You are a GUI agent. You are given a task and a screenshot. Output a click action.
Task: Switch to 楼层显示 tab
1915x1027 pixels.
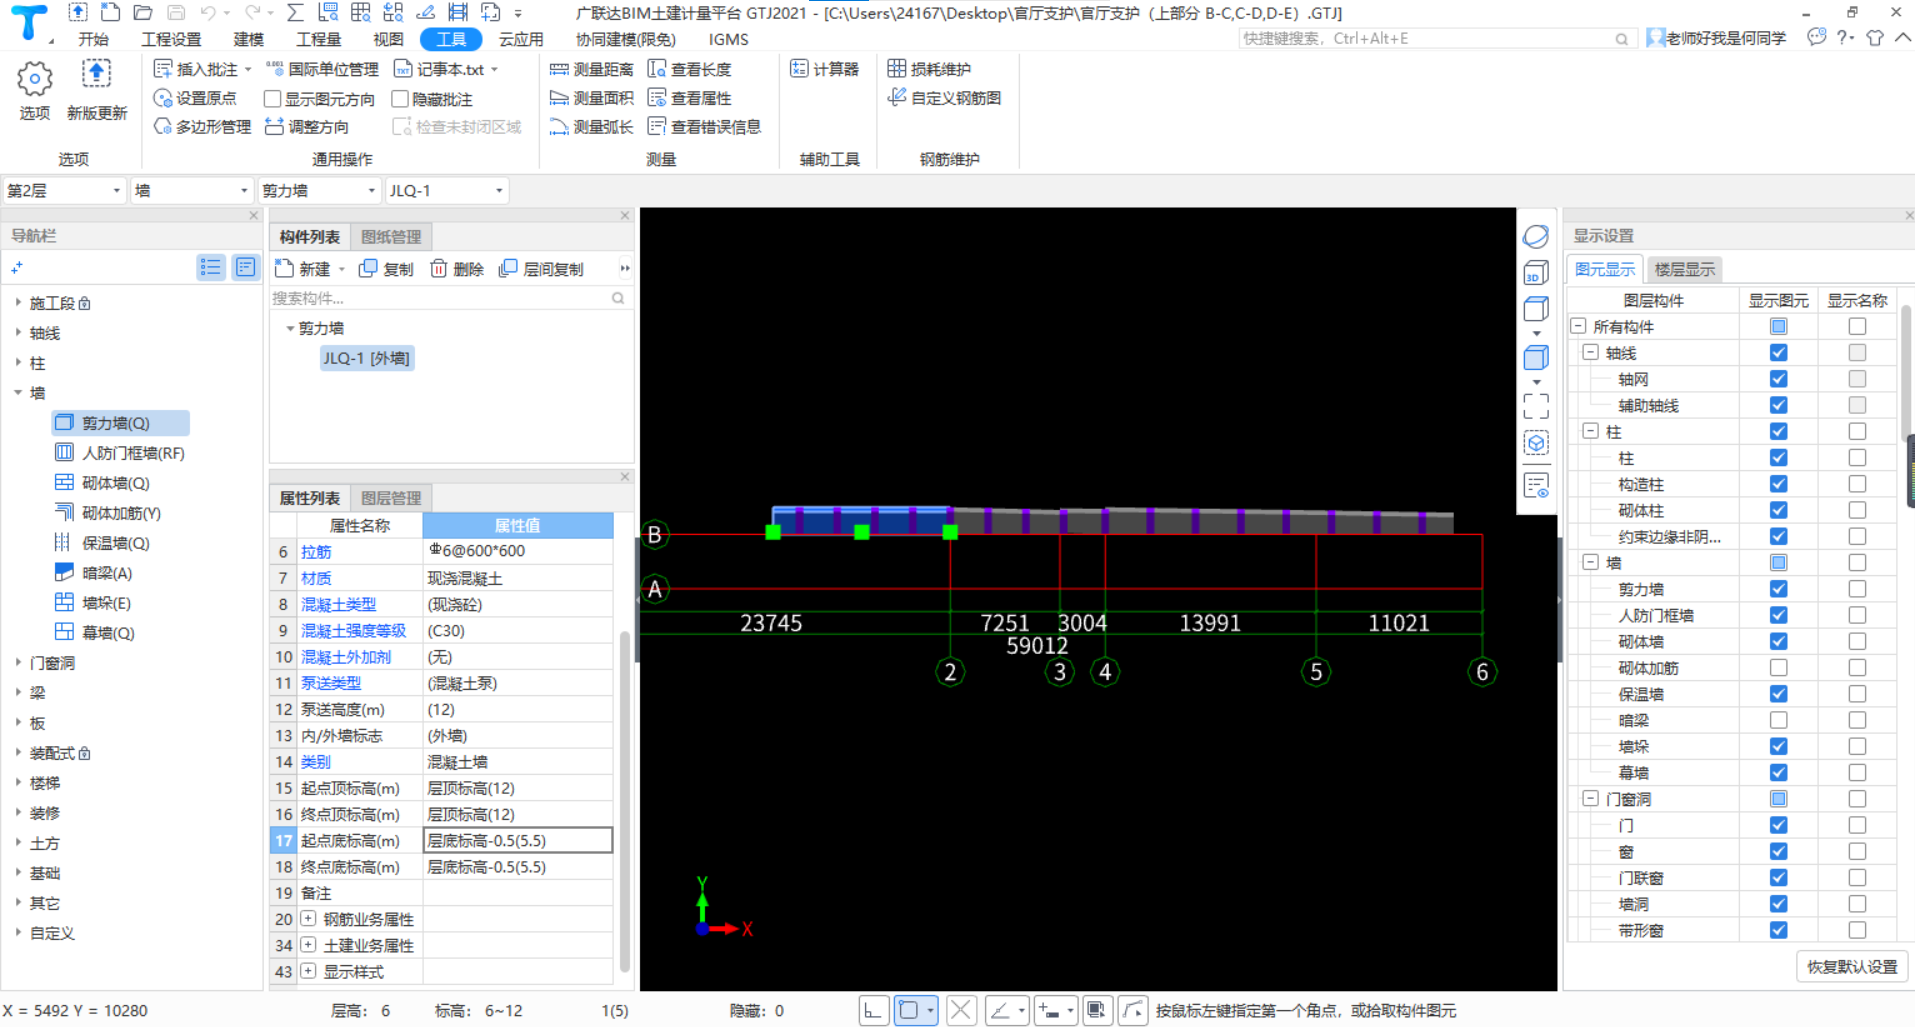click(1685, 269)
